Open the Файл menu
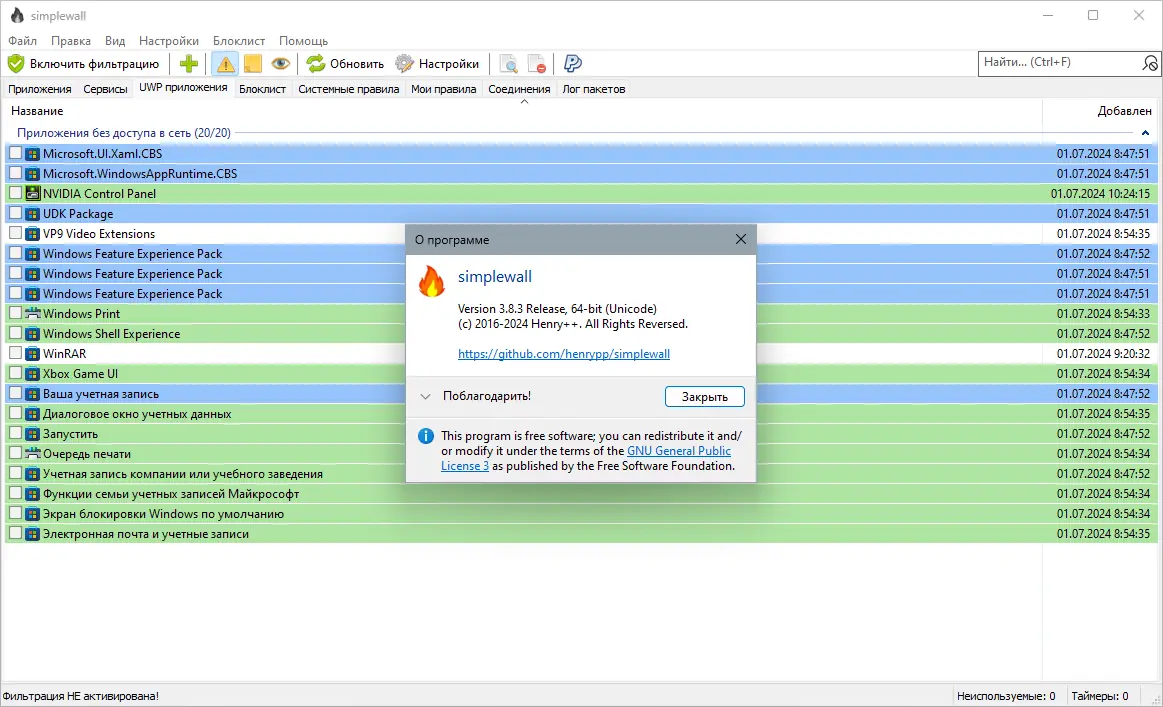The height and width of the screenshot is (707, 1163). (x=23, y=41)
